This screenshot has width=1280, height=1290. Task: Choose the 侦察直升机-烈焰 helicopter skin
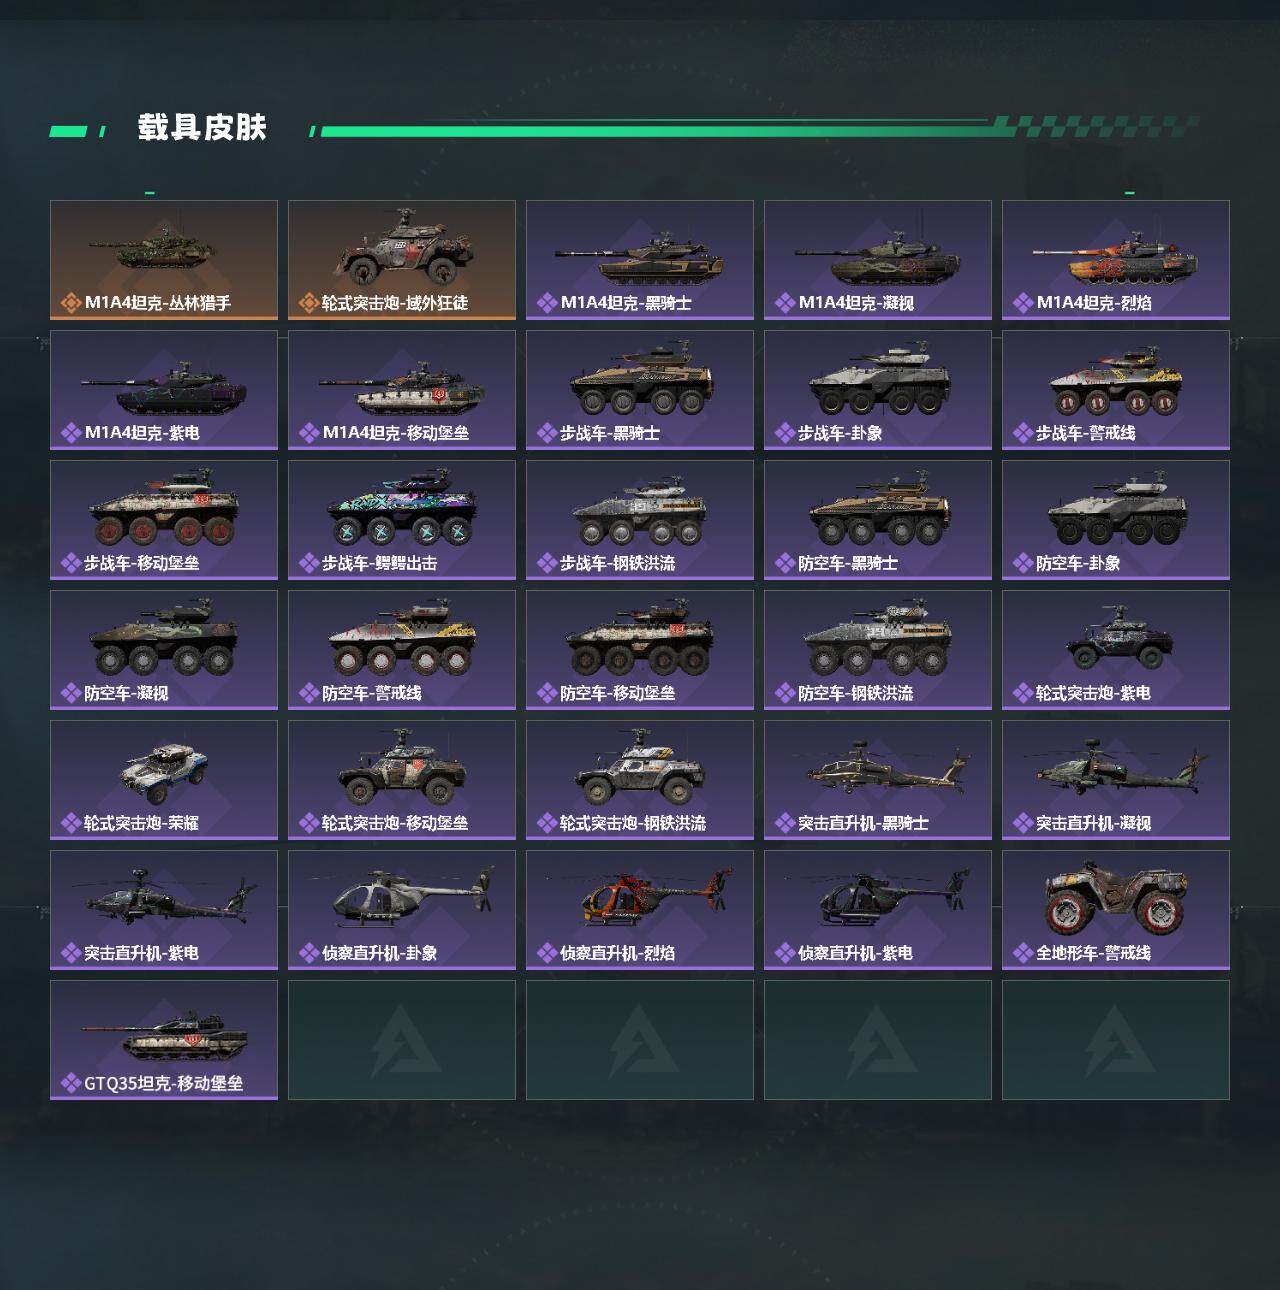(x=640, y=910)
